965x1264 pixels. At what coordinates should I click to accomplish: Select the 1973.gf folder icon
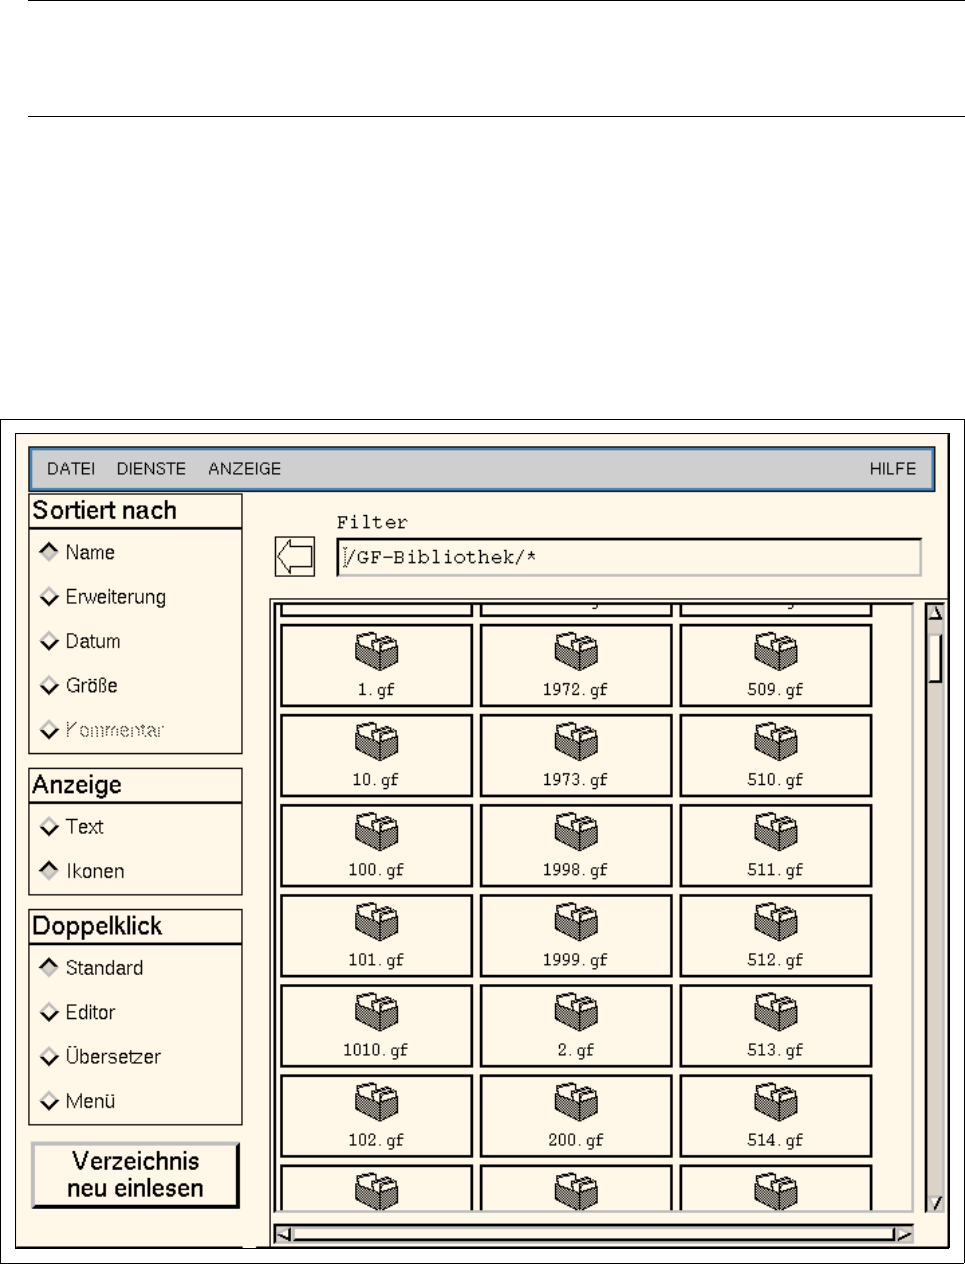(x=576, y=742)
